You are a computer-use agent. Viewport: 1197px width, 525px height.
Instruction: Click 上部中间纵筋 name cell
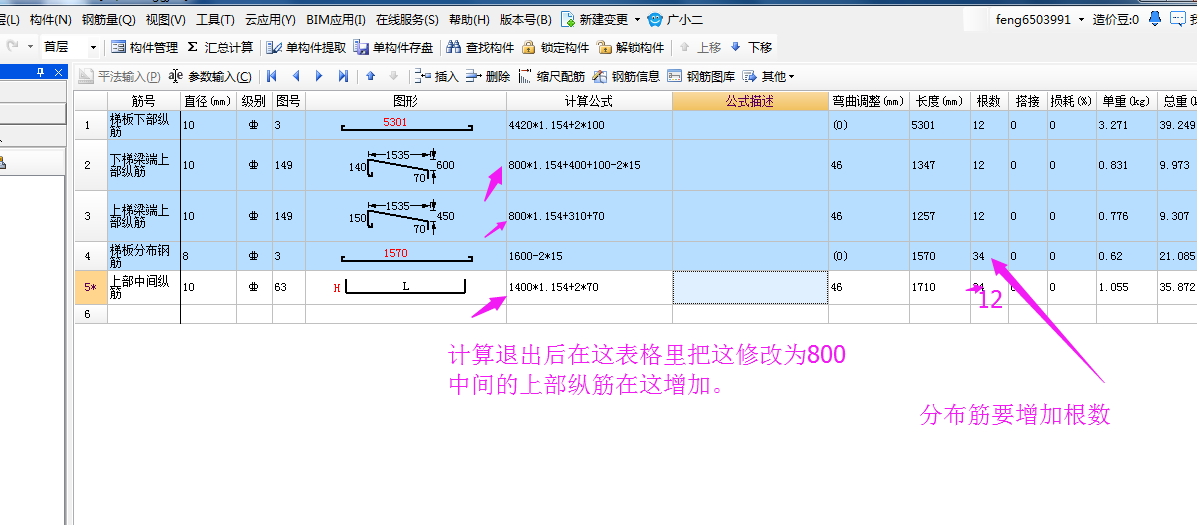coord(144,288)
